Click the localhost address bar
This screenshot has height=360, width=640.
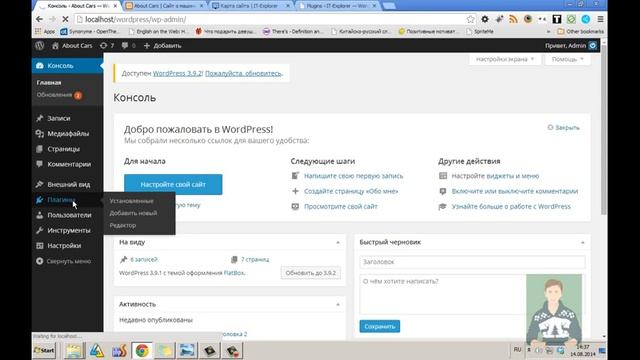(x=269, y=19)
